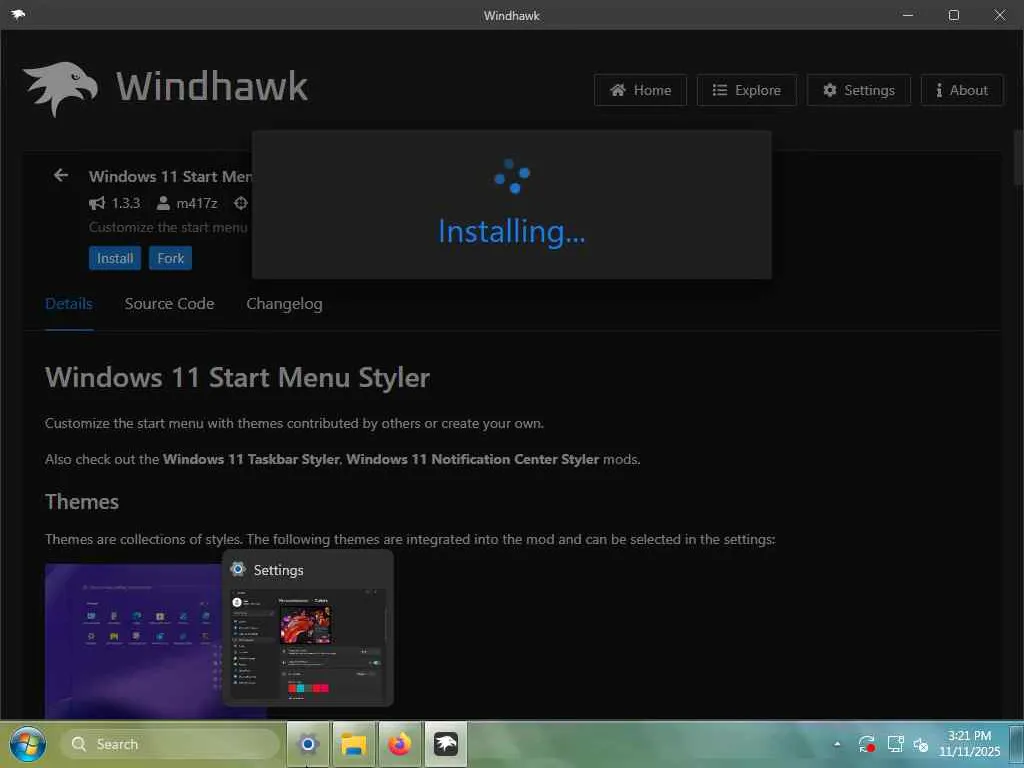Click the taskbar clock showing 3:21 PM
Screen dimensions: 1024x768
(x=970, y=744)
